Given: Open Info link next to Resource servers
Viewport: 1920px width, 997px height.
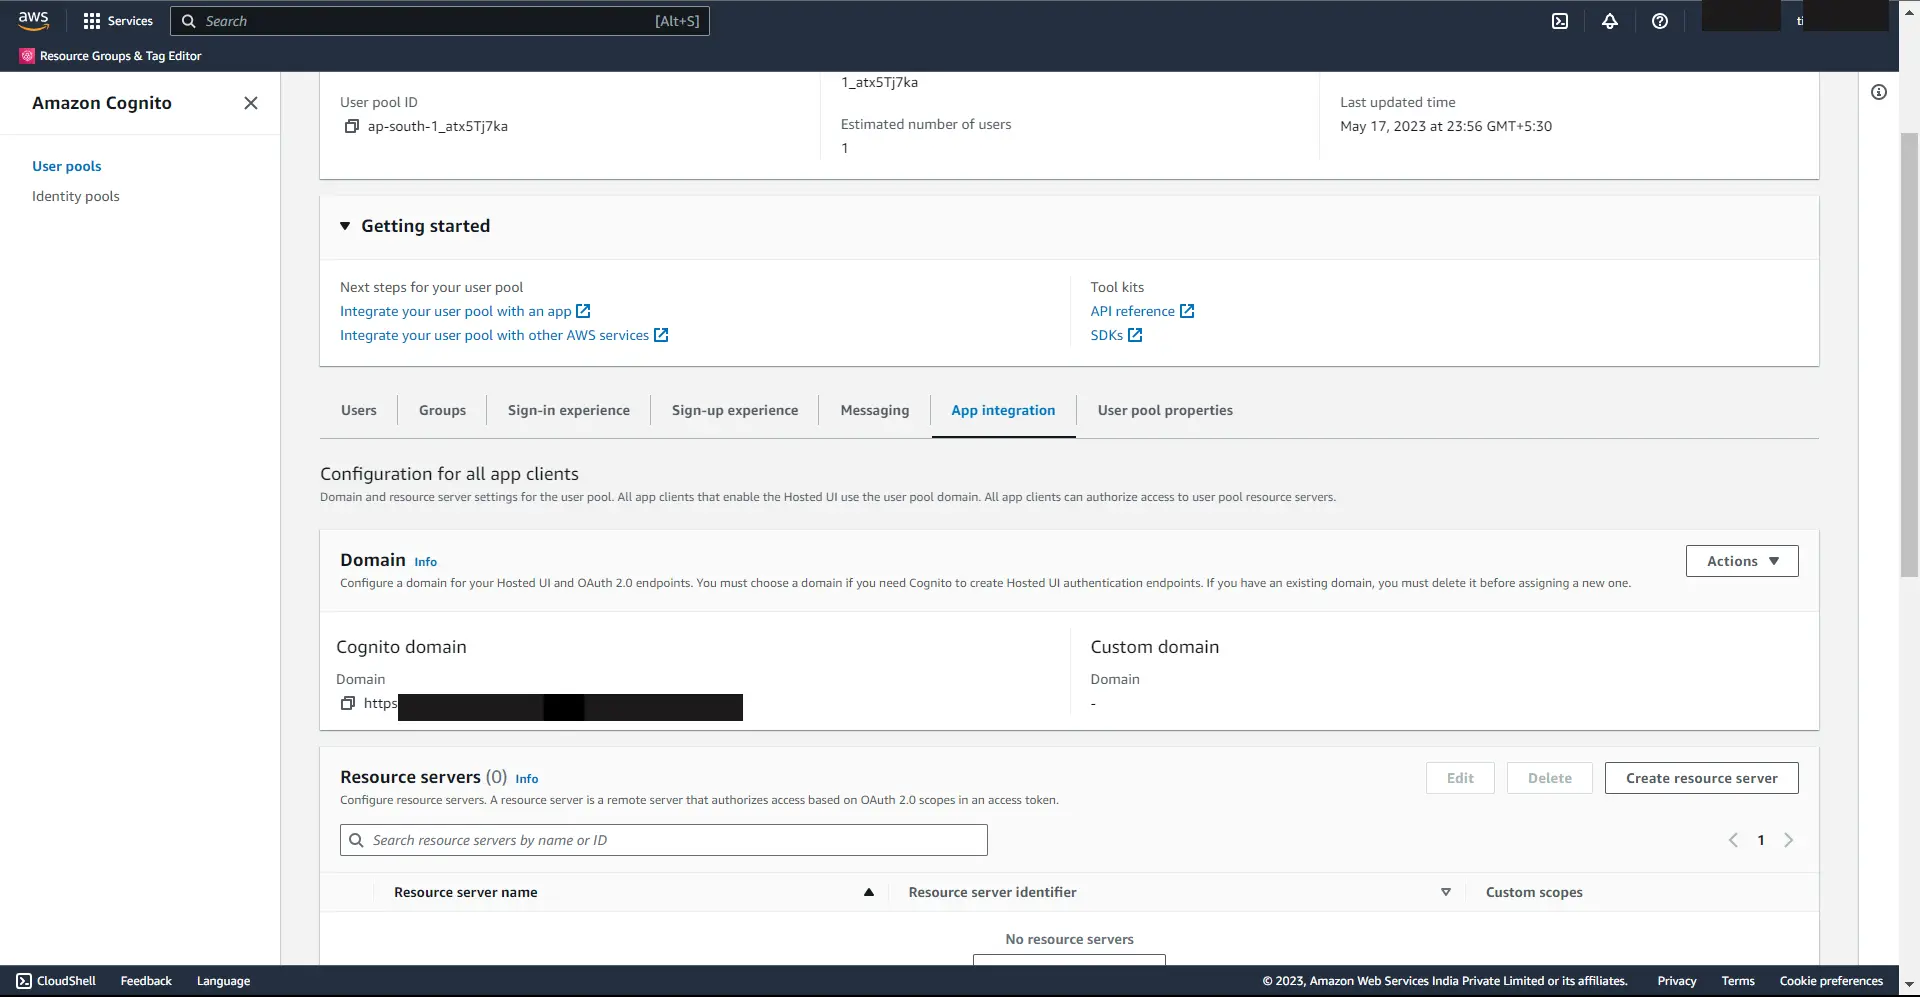Looking at the screenshot, I should click(x=527, y=779).
